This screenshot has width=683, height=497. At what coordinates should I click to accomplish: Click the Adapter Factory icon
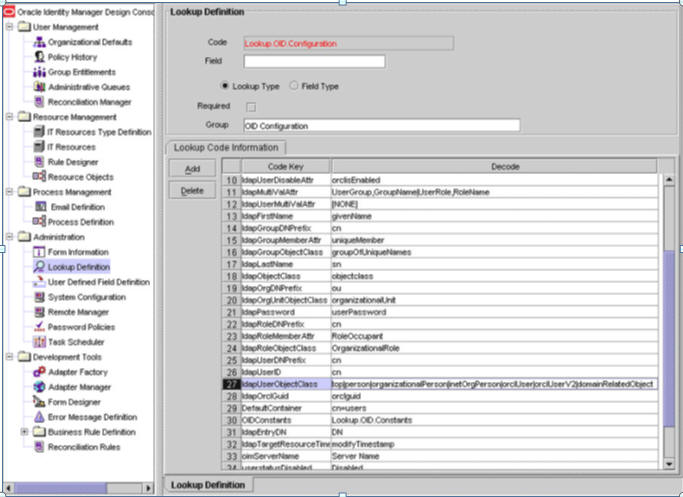tap(39, 372)
